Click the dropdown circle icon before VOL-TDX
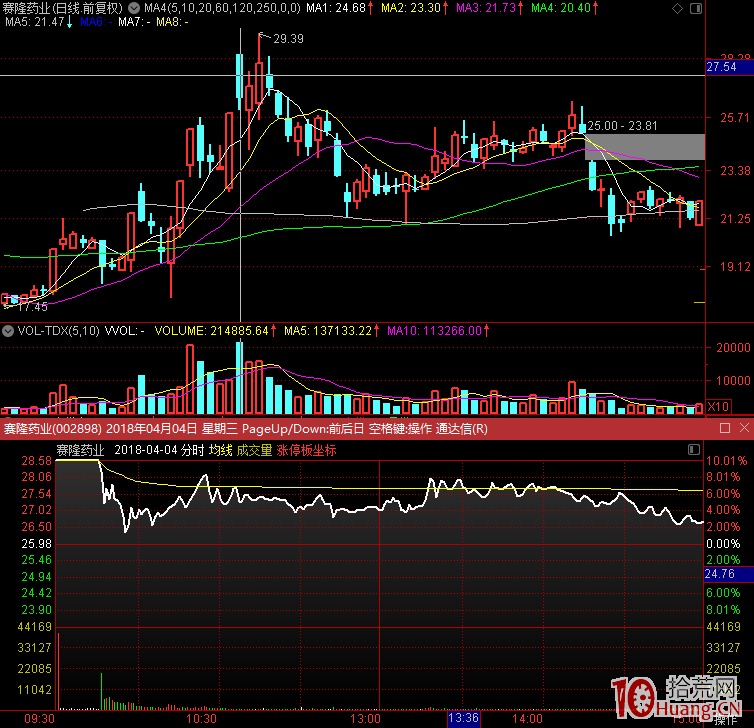 [x=9, y=330]
